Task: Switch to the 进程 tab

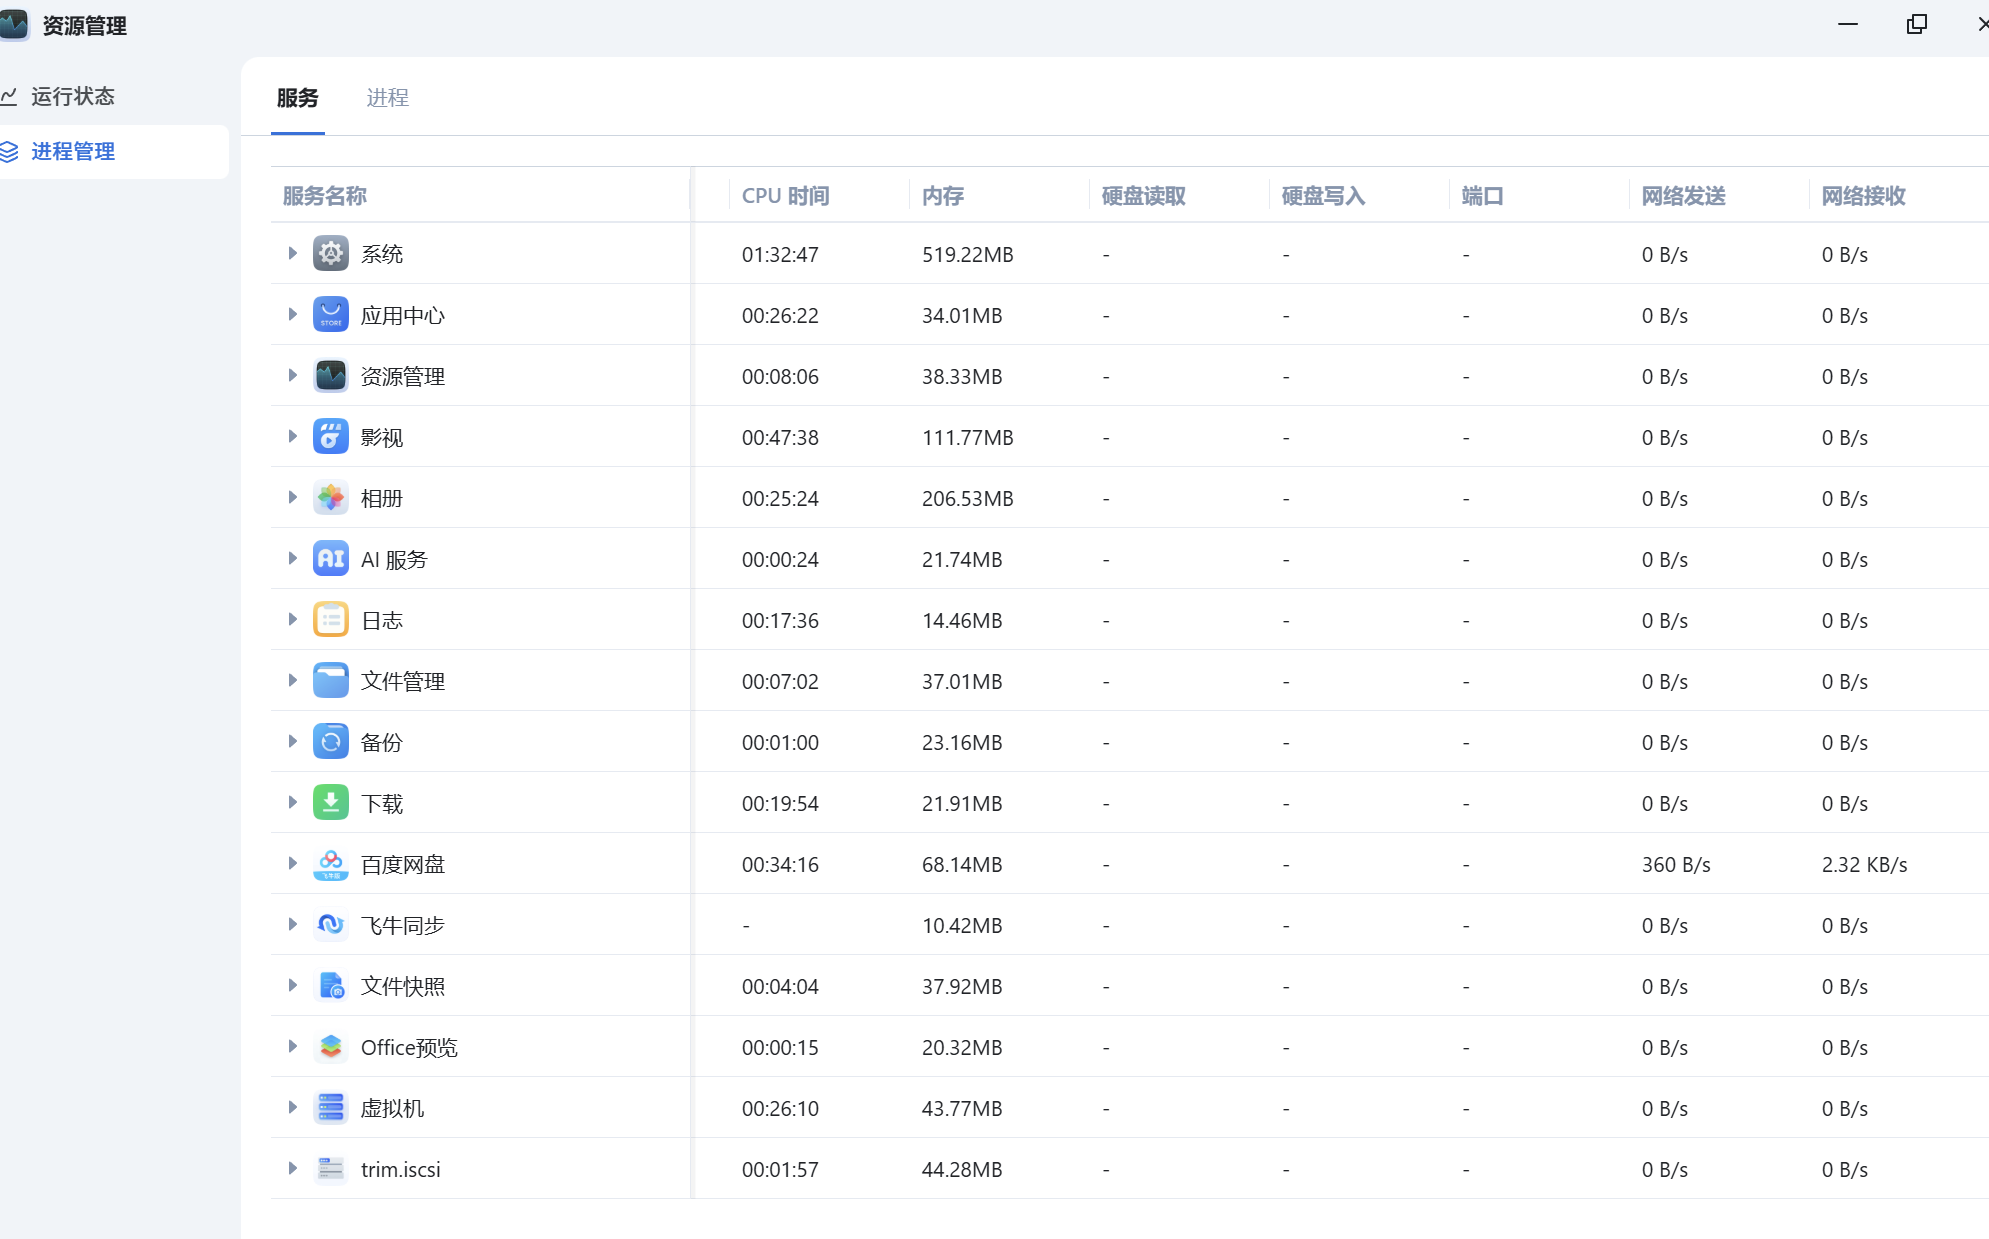Action: (387, 98)
